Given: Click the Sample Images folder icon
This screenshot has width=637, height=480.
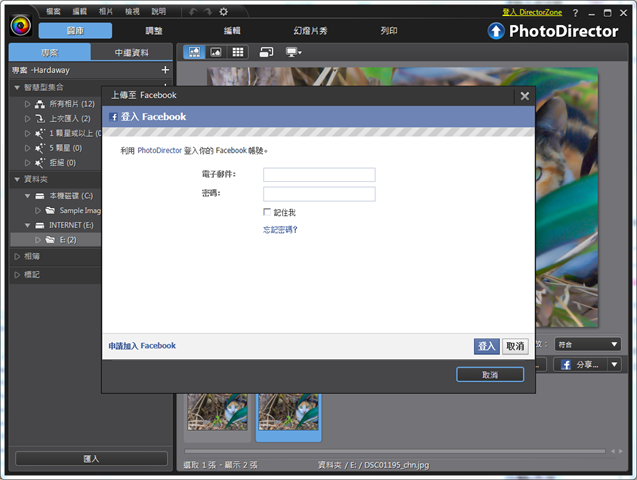Looking at the screenshot, I should pos(50,210).
